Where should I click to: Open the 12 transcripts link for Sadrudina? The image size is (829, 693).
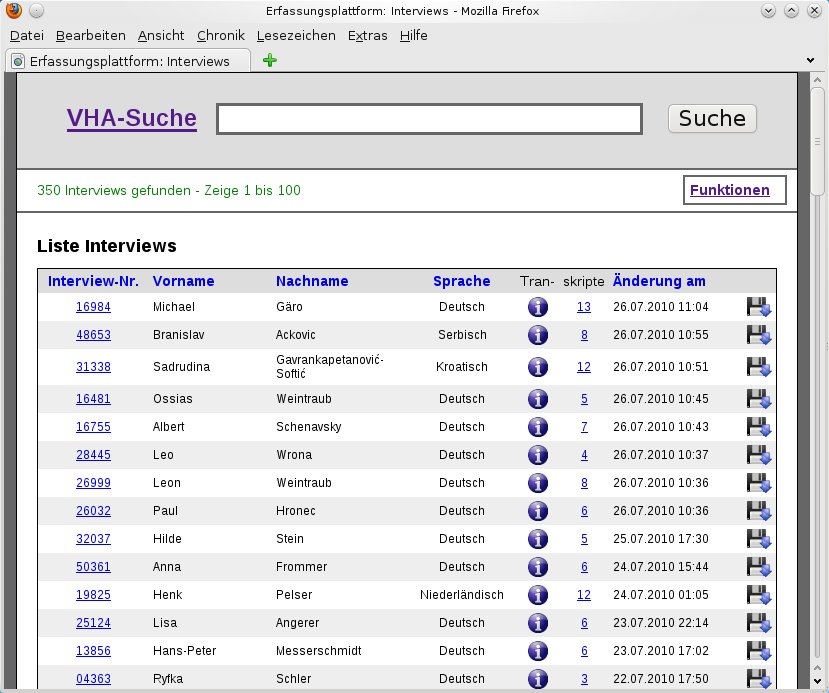pos(584,367)
